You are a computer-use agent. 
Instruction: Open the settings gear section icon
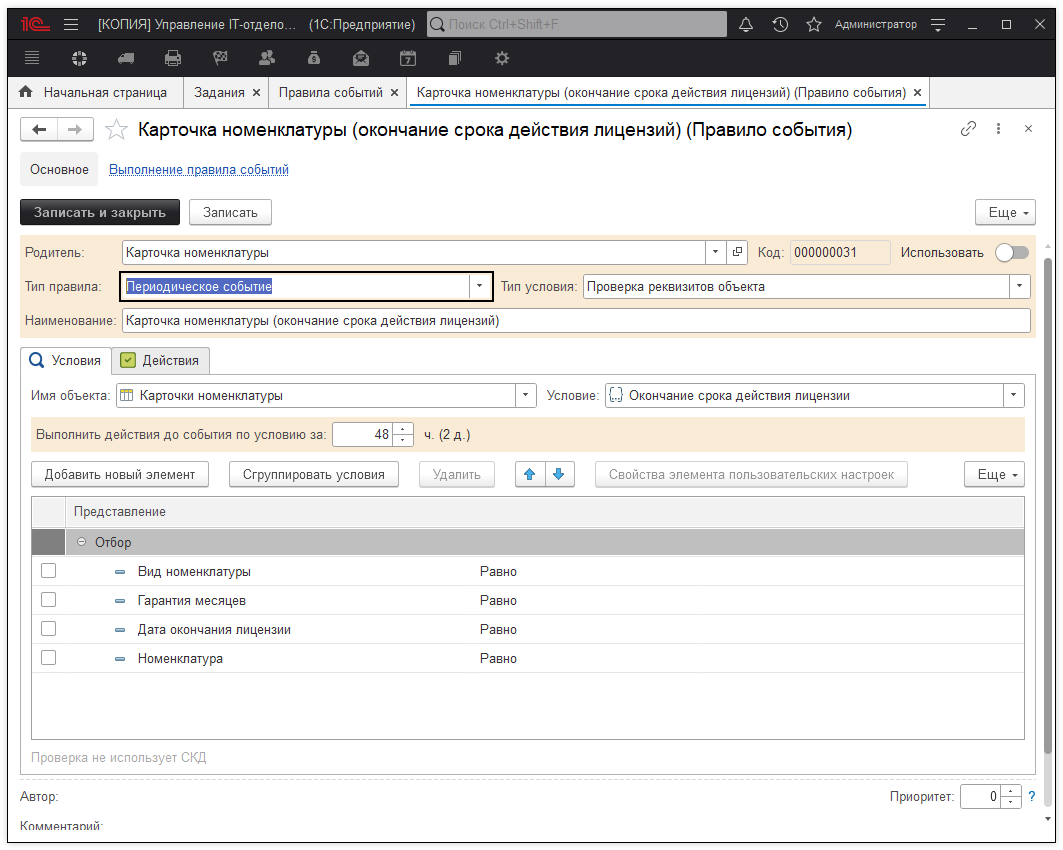coord(502,58)
